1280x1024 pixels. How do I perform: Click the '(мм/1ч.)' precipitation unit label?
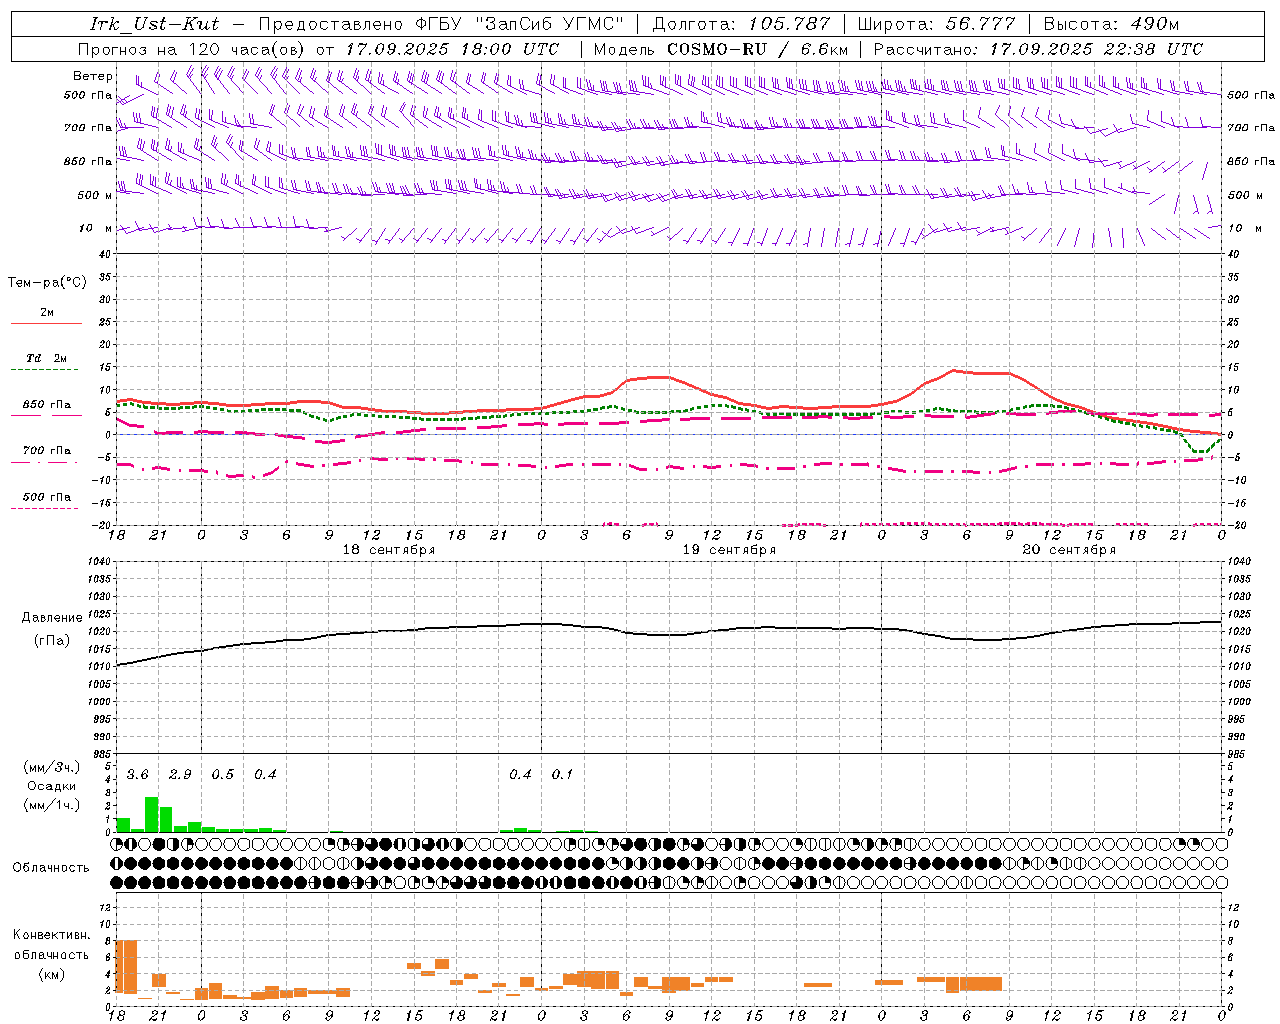pyautogui.click(x=52, y=805)
